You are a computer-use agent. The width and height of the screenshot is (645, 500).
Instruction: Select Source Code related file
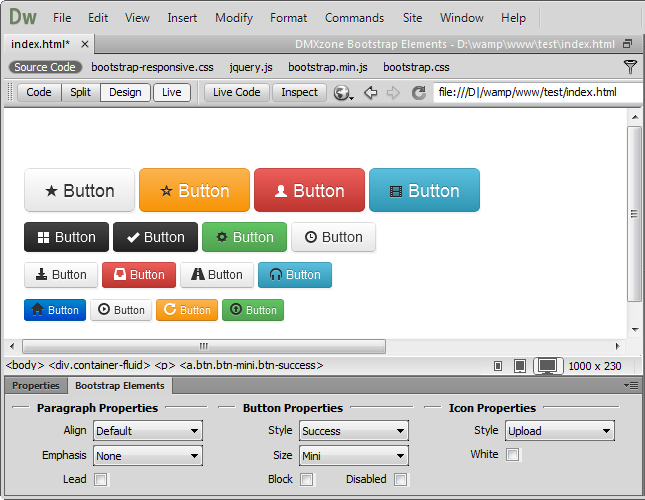point(45,67)
